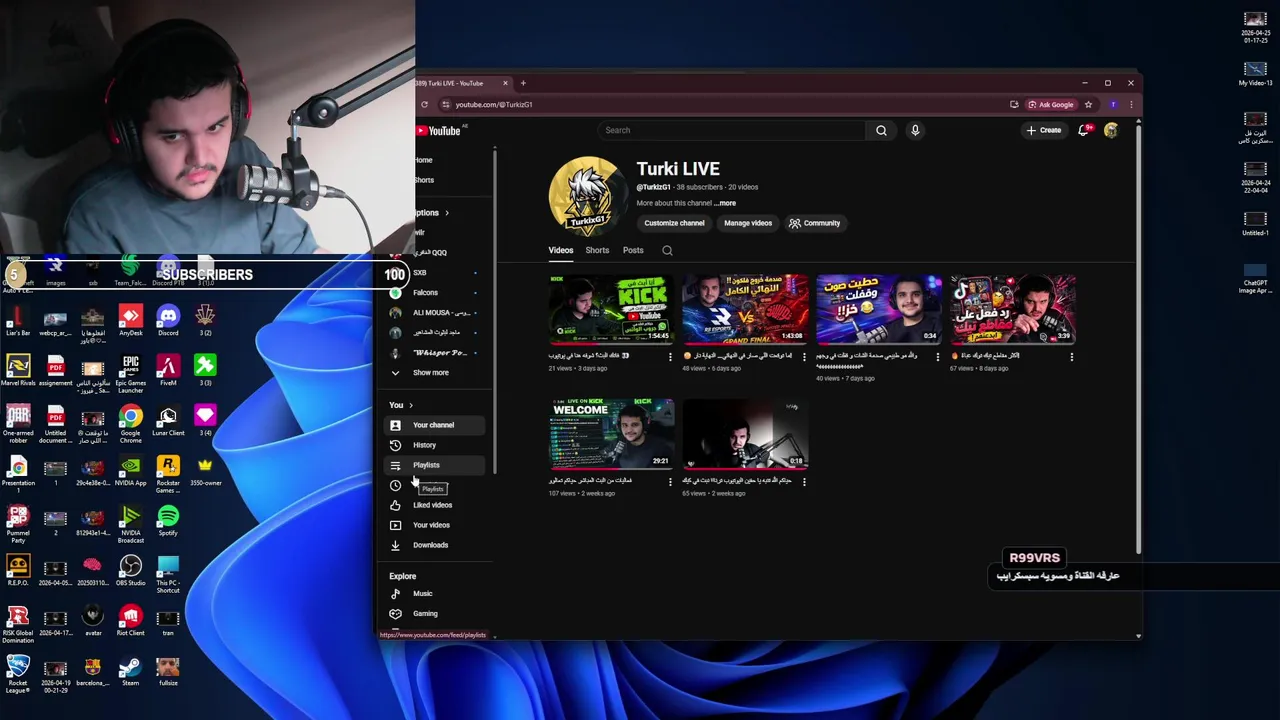Open the account avatar menu on YouTube
Screen dimensions: 1280x720
coord(1111,130)
